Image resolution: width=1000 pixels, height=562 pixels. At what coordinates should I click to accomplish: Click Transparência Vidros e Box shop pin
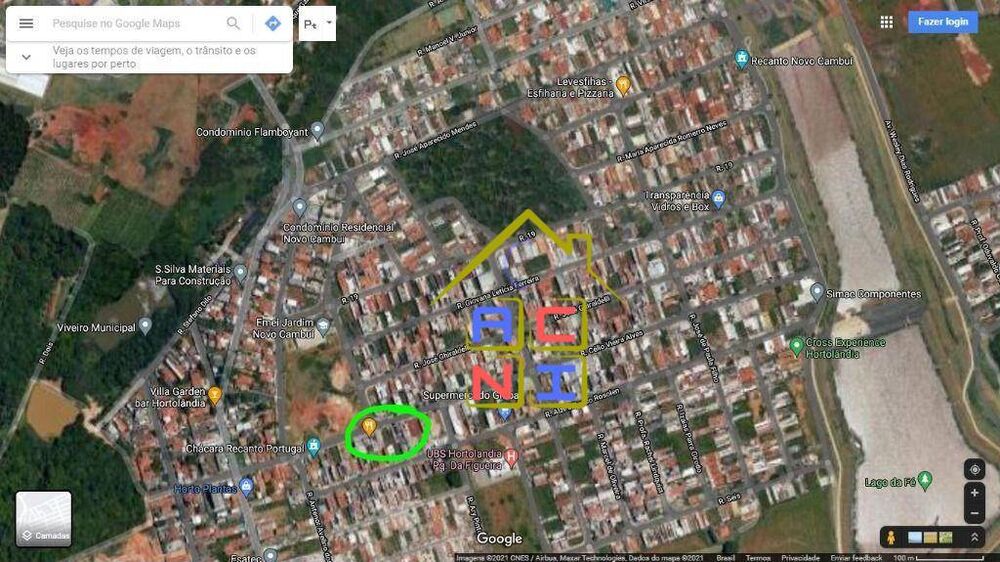point(718,199)
